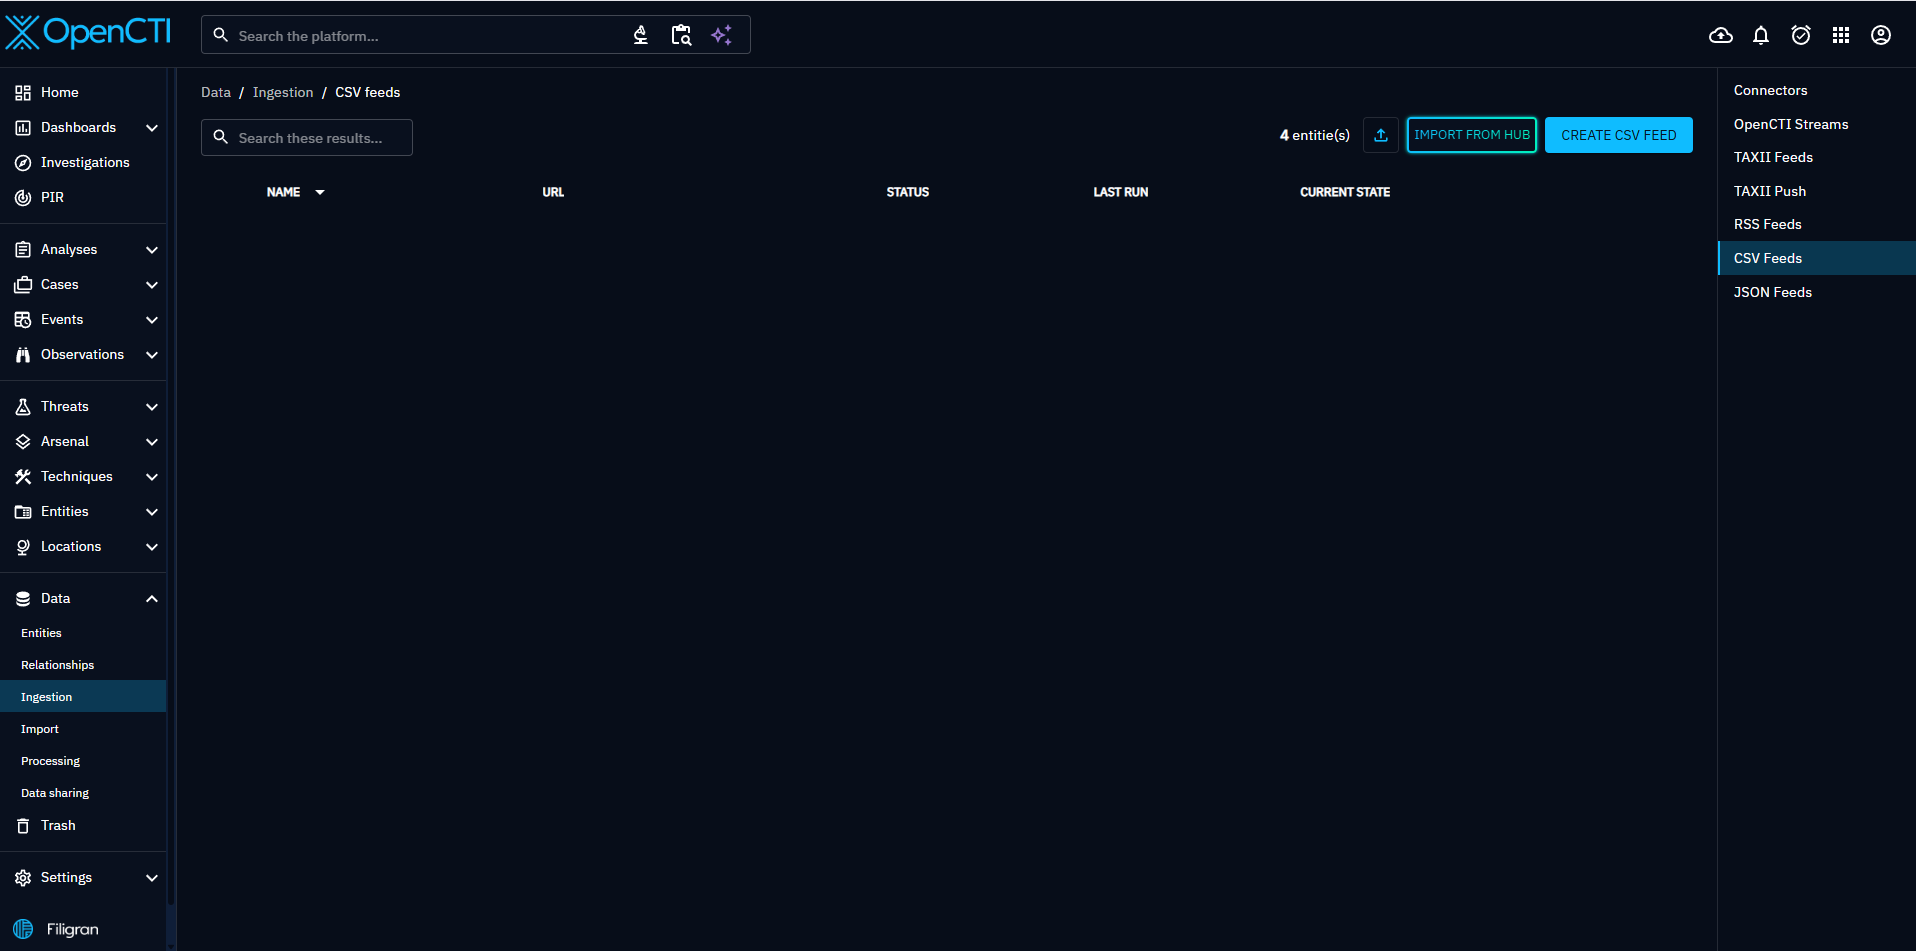Viewport: 1916px width, 951px height.
Task: Open the Analyst Workbench clipboard search icon
Action: click(681, 34)
